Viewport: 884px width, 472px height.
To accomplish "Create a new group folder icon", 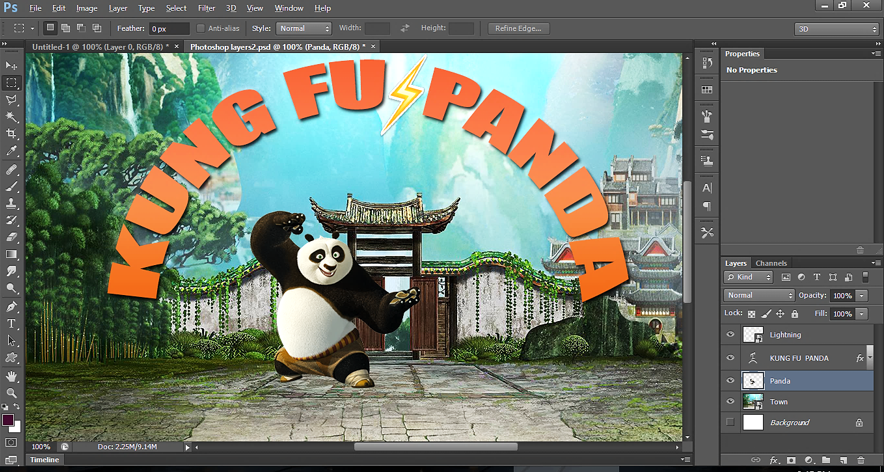I will [x=826, y=460].
